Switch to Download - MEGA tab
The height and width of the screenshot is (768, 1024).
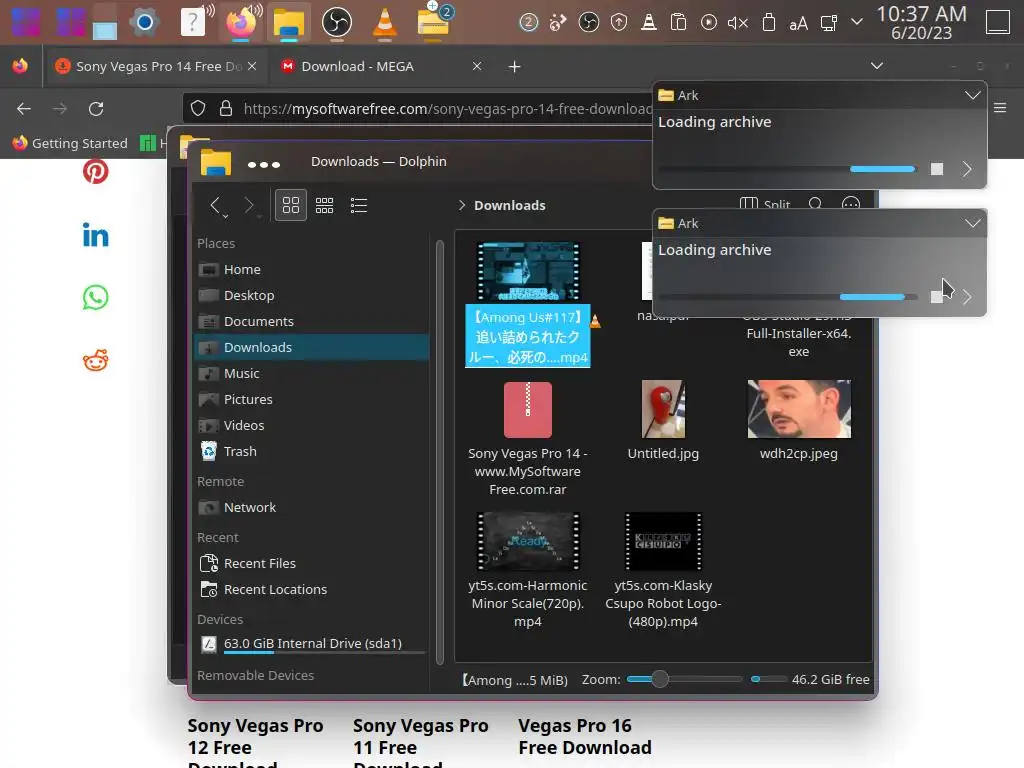357,66
